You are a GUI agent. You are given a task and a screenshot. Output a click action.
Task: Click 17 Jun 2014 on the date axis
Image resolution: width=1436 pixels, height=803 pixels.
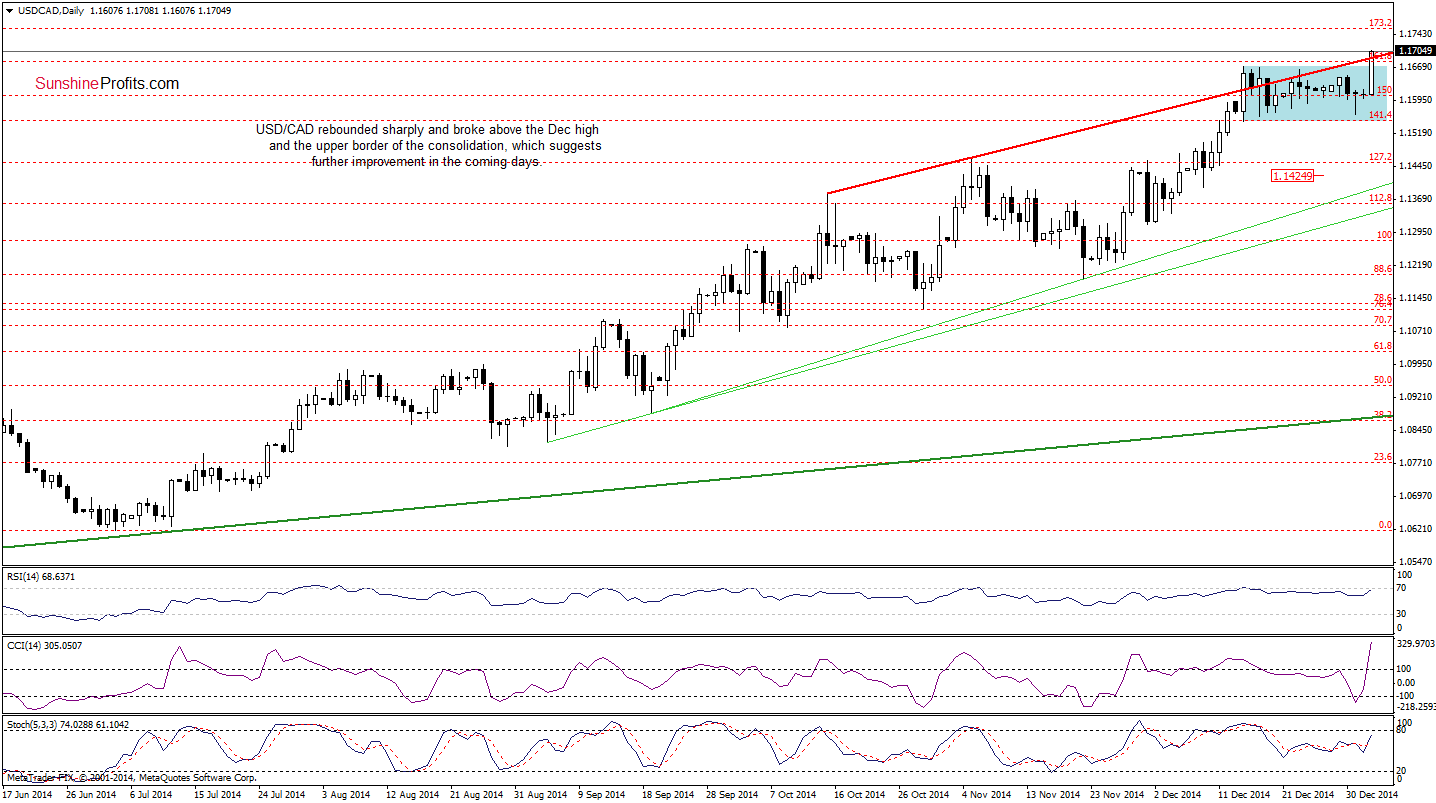pos(29,795)
